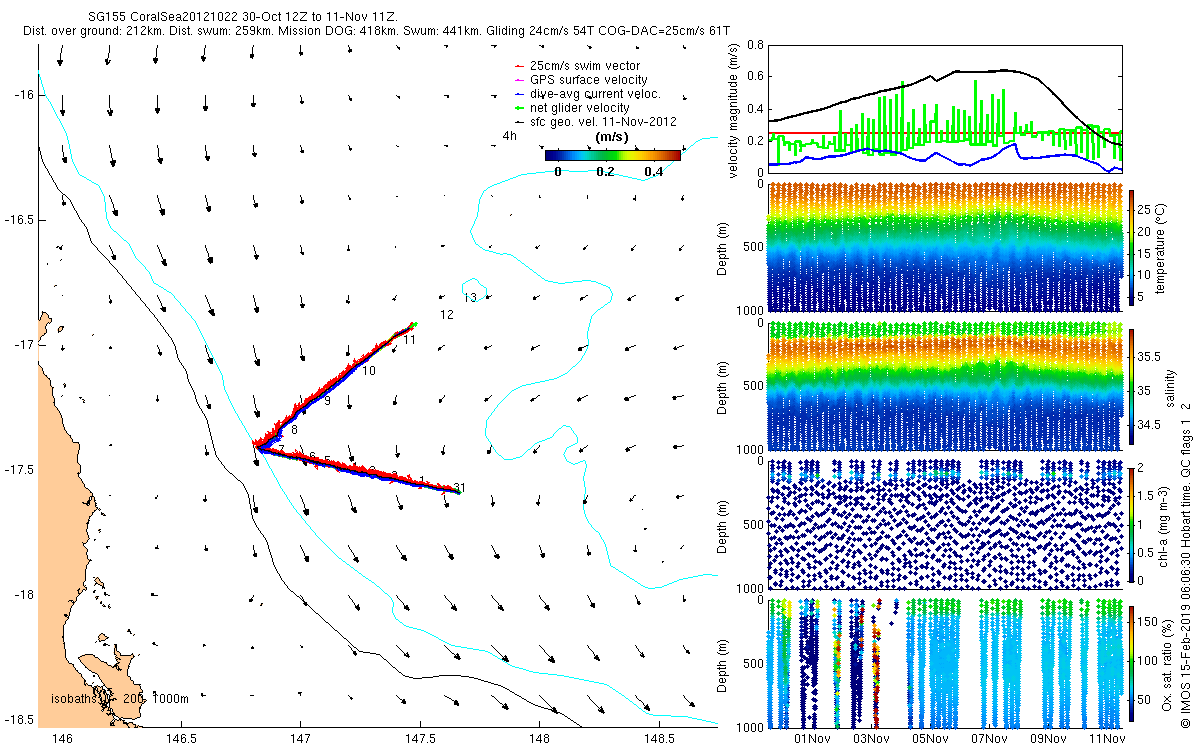Click the '1.5' tick on the chl-a colorbar
Image resolution: width=1200 pixels, height=750 pixels.
[1148, 494]
